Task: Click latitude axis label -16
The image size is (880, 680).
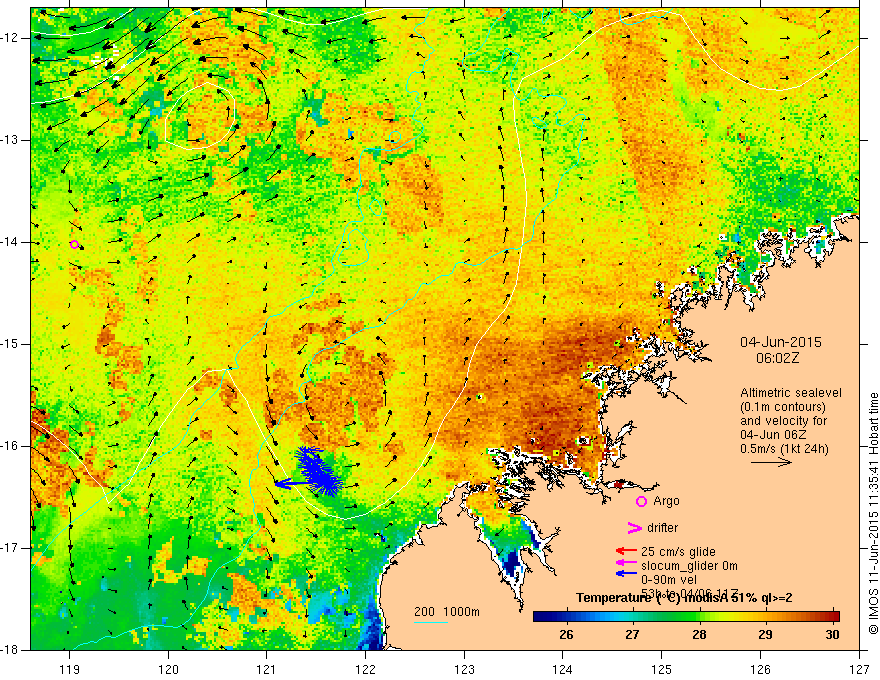Action: coord(10,446)
